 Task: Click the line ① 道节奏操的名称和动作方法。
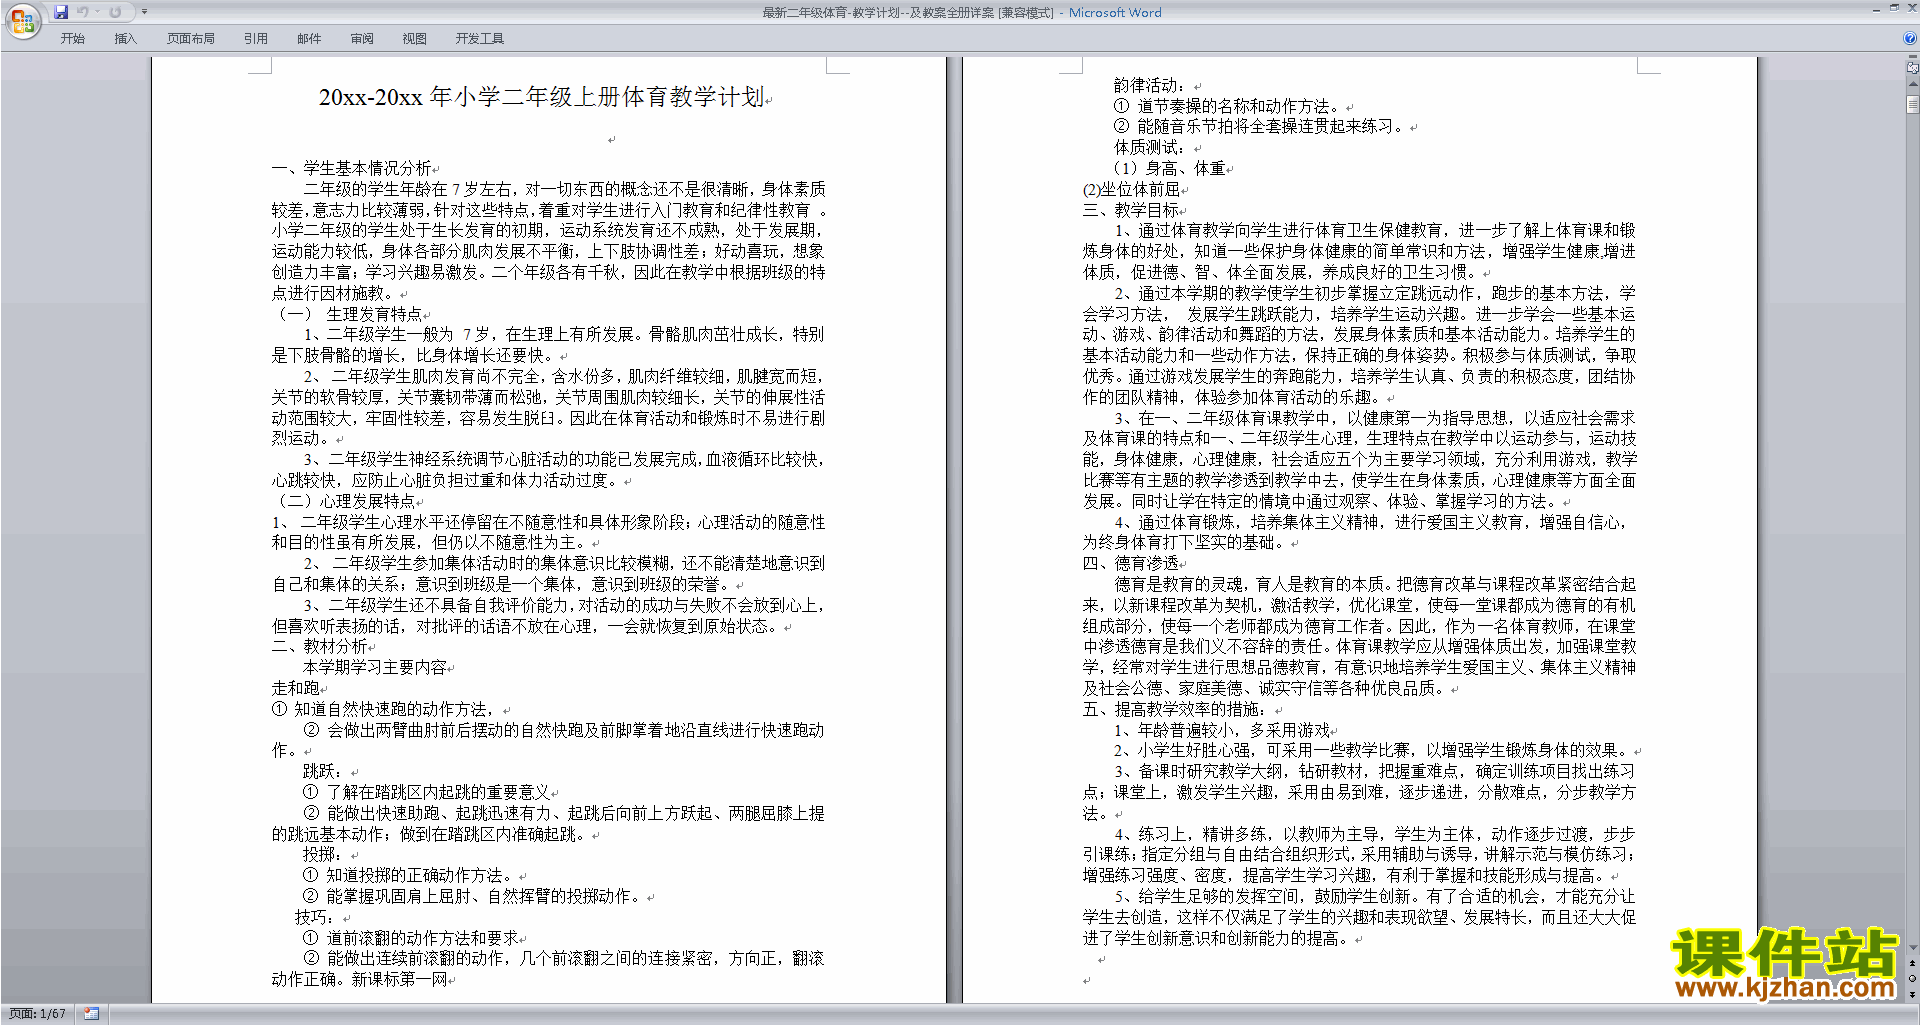pos(1227,106)
